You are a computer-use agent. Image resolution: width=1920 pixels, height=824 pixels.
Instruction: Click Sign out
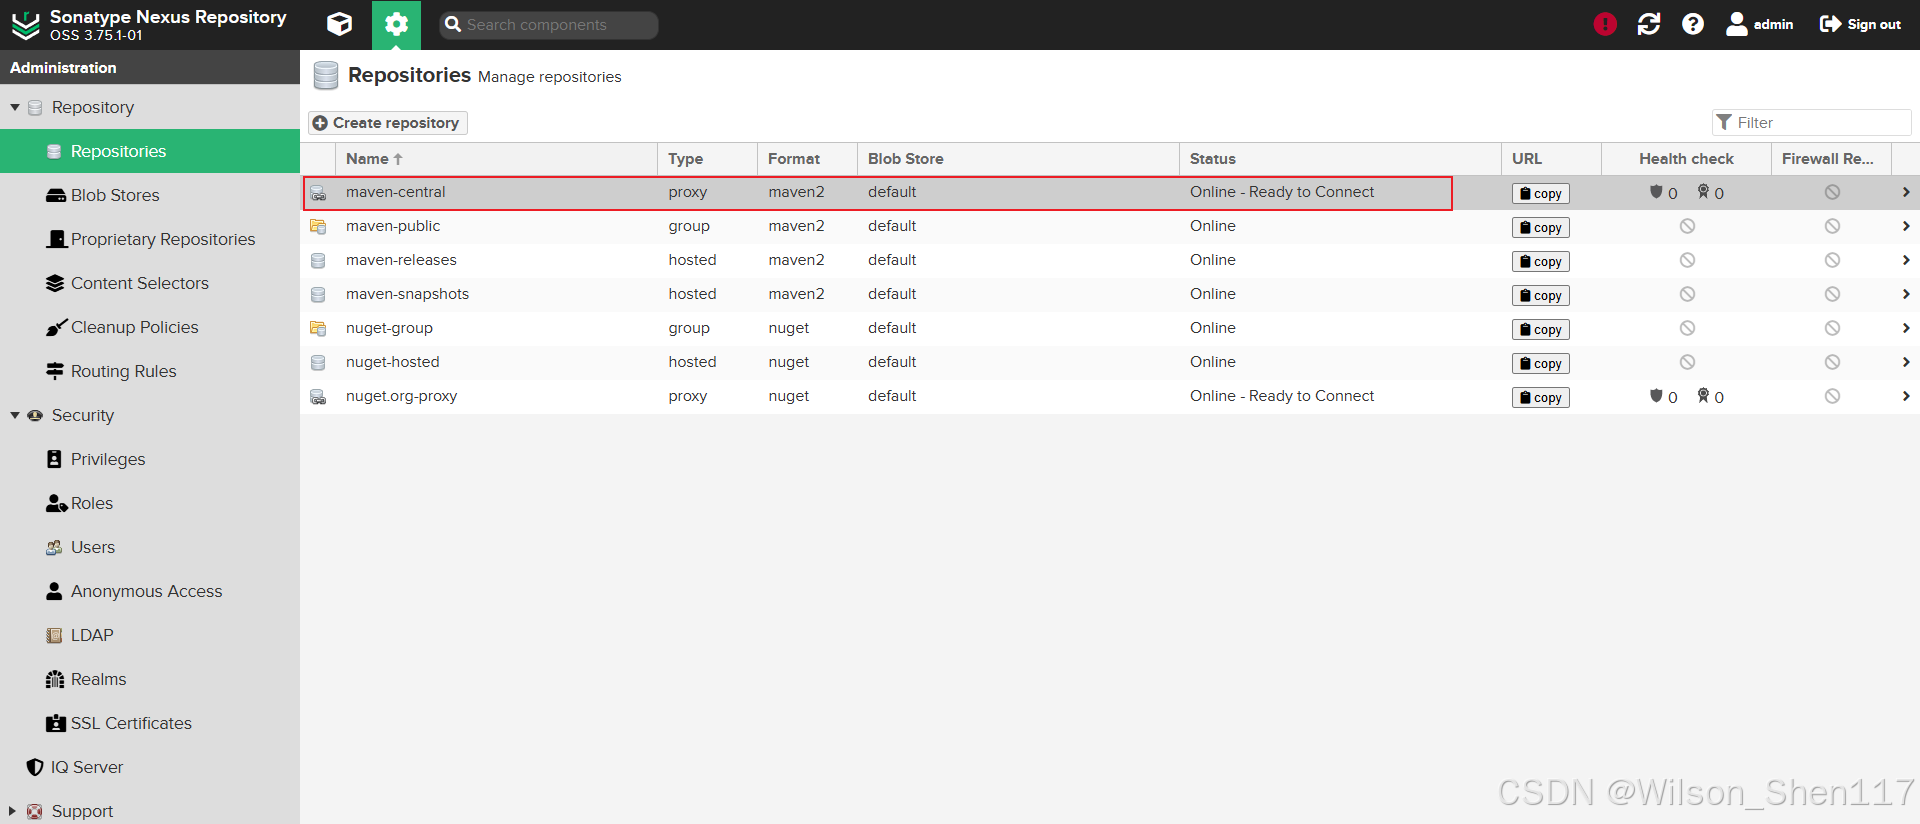point(1860,24)
